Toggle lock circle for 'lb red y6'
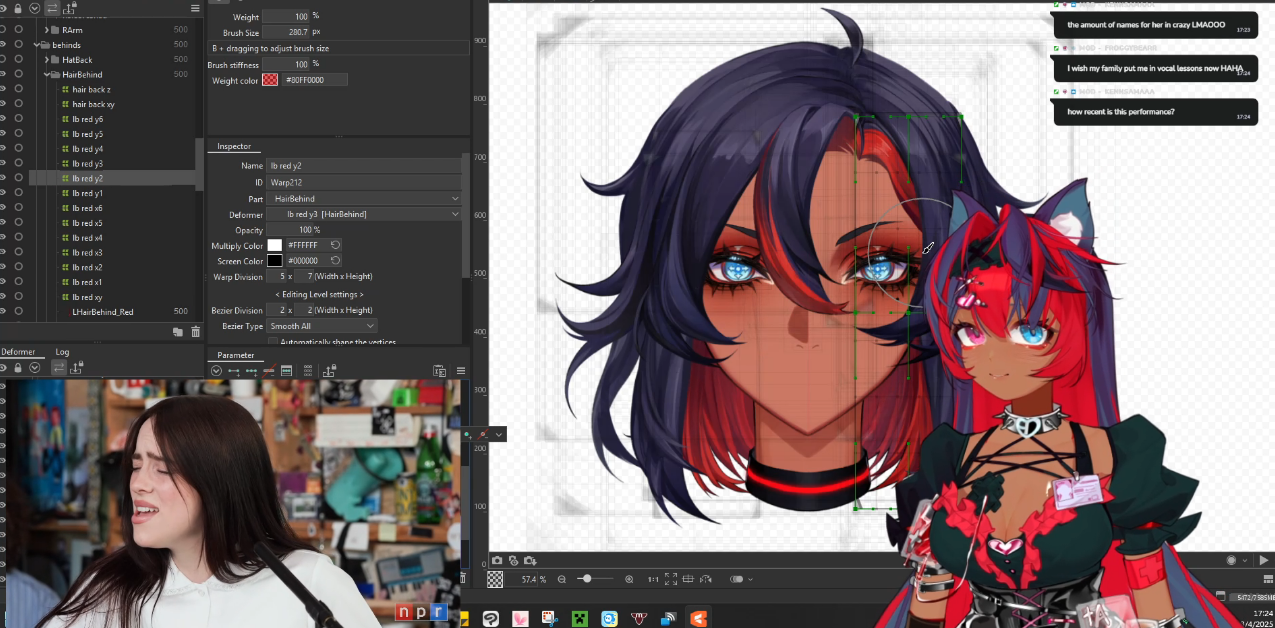The height and width of the screenshot is (628, 1275). pyautogui.click(x=18, y=119)
